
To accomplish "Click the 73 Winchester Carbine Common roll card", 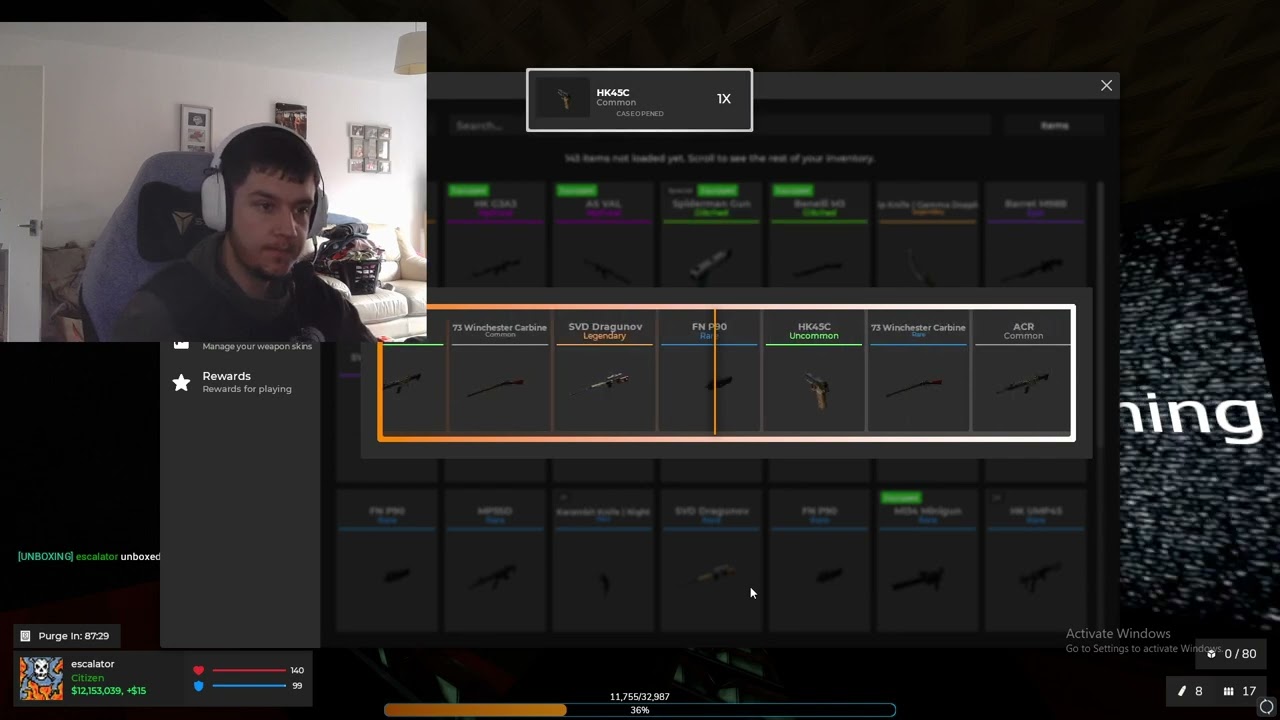I will point(500,374).
